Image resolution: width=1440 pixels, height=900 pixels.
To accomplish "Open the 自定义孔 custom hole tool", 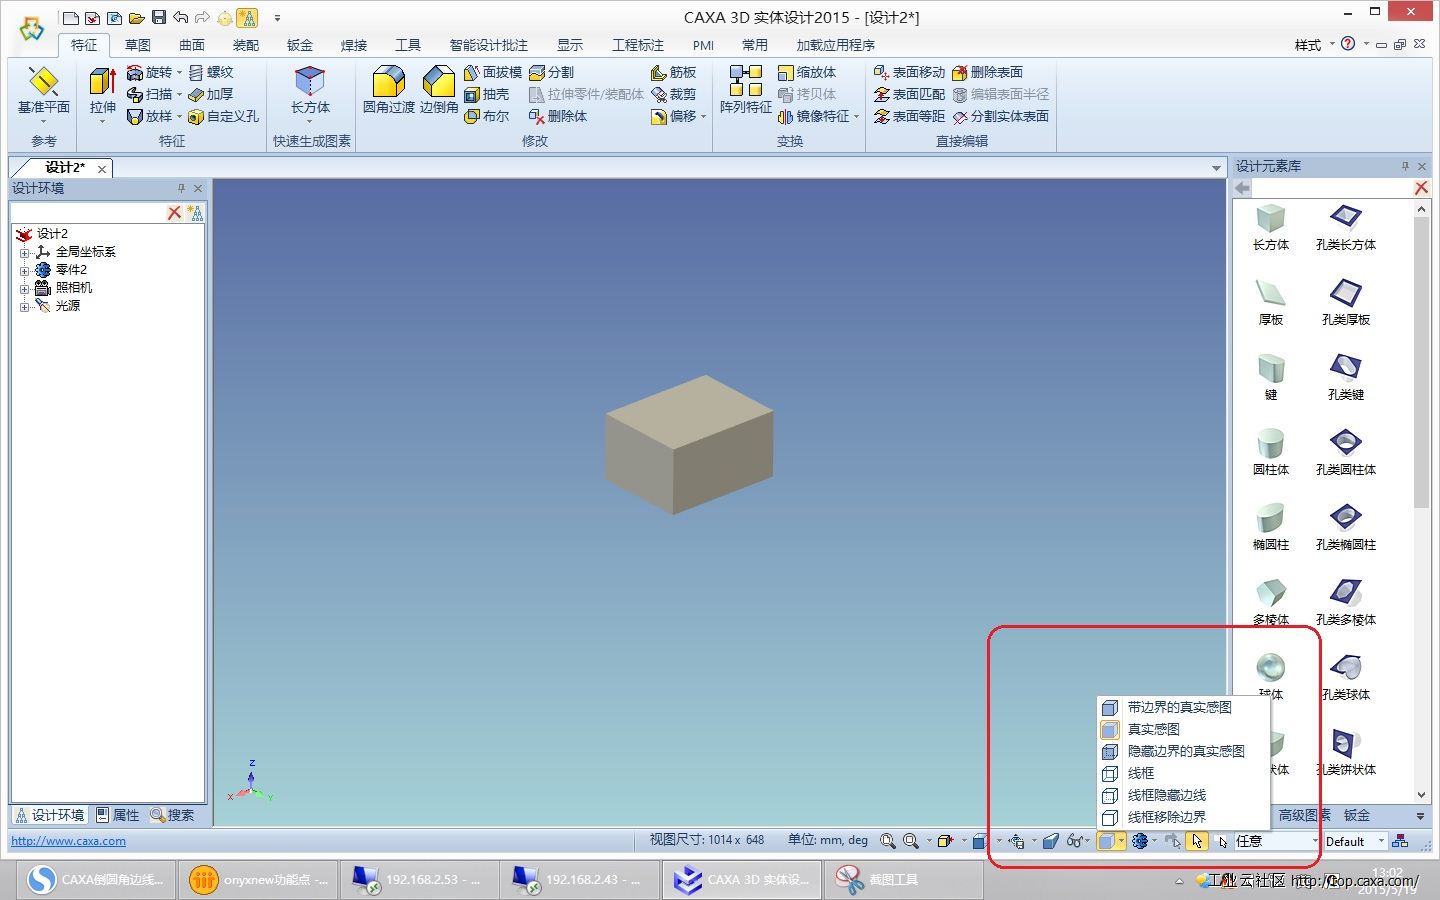I will [223, 116].
